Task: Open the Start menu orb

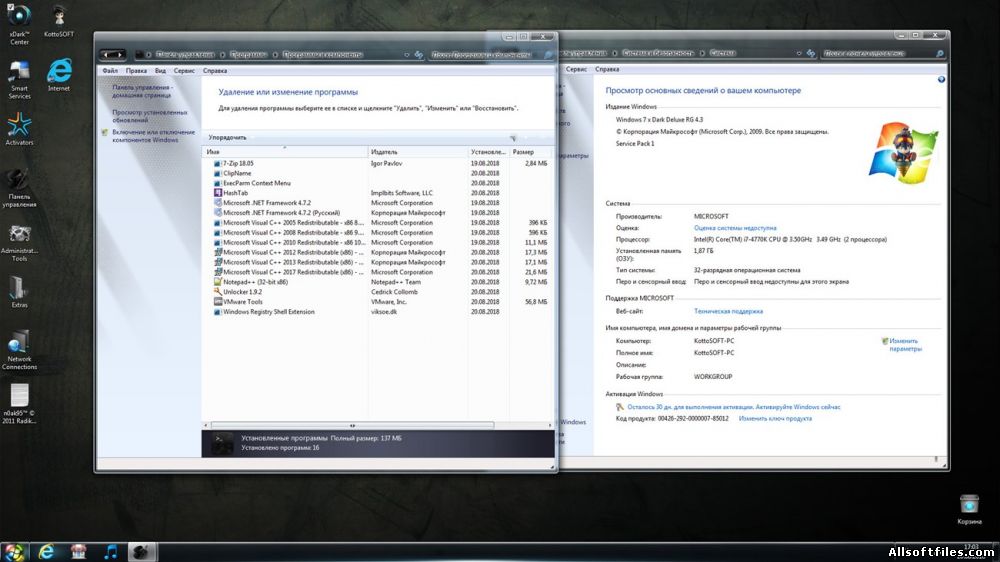Action: (14, 552)
